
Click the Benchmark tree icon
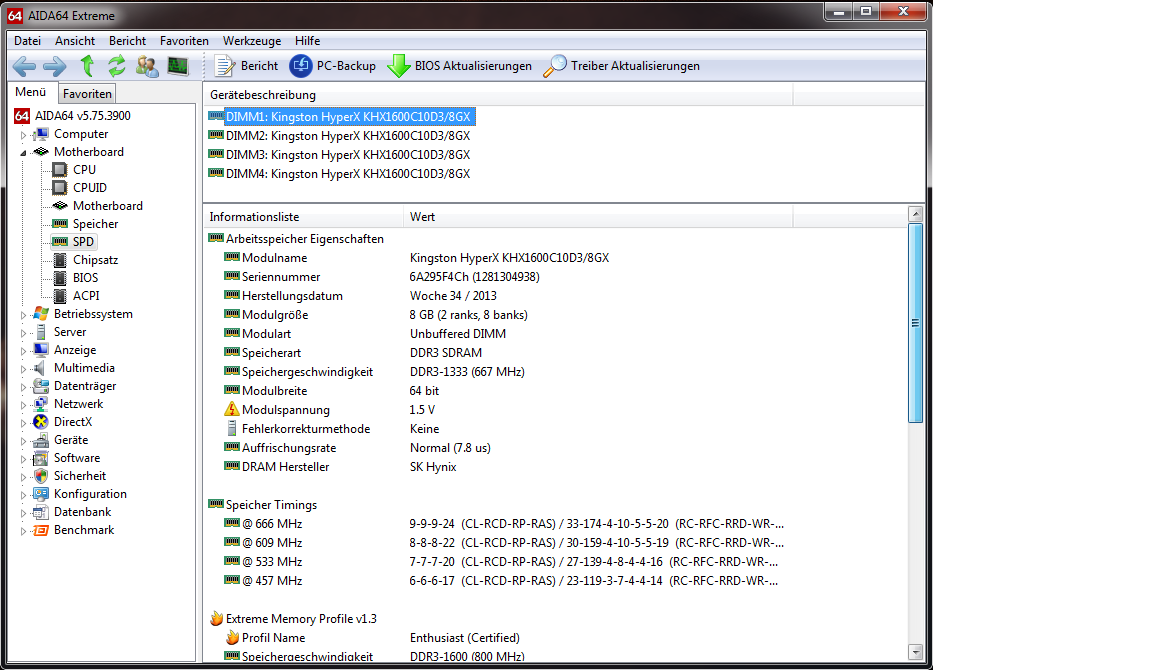click(41, 530)
